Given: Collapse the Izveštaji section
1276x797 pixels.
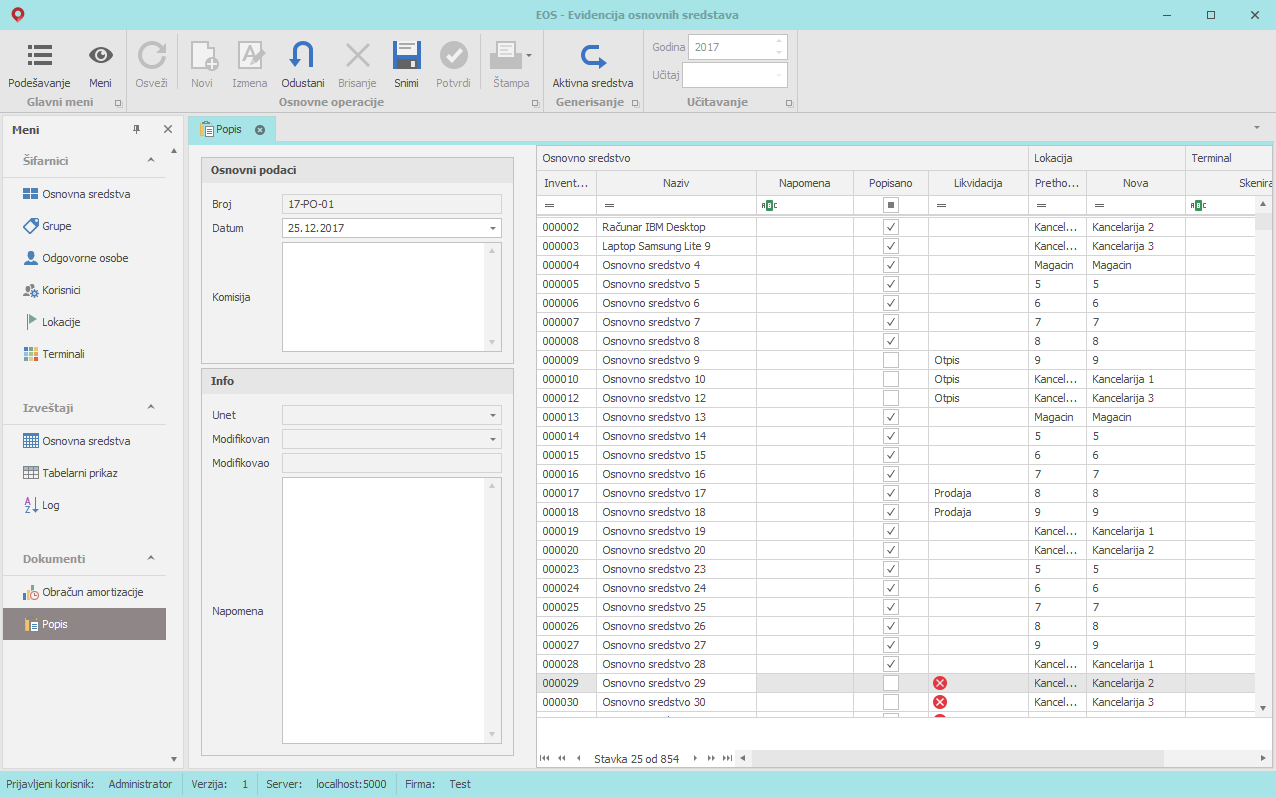Looking at the screenshot, I should (x=151, y=407).
